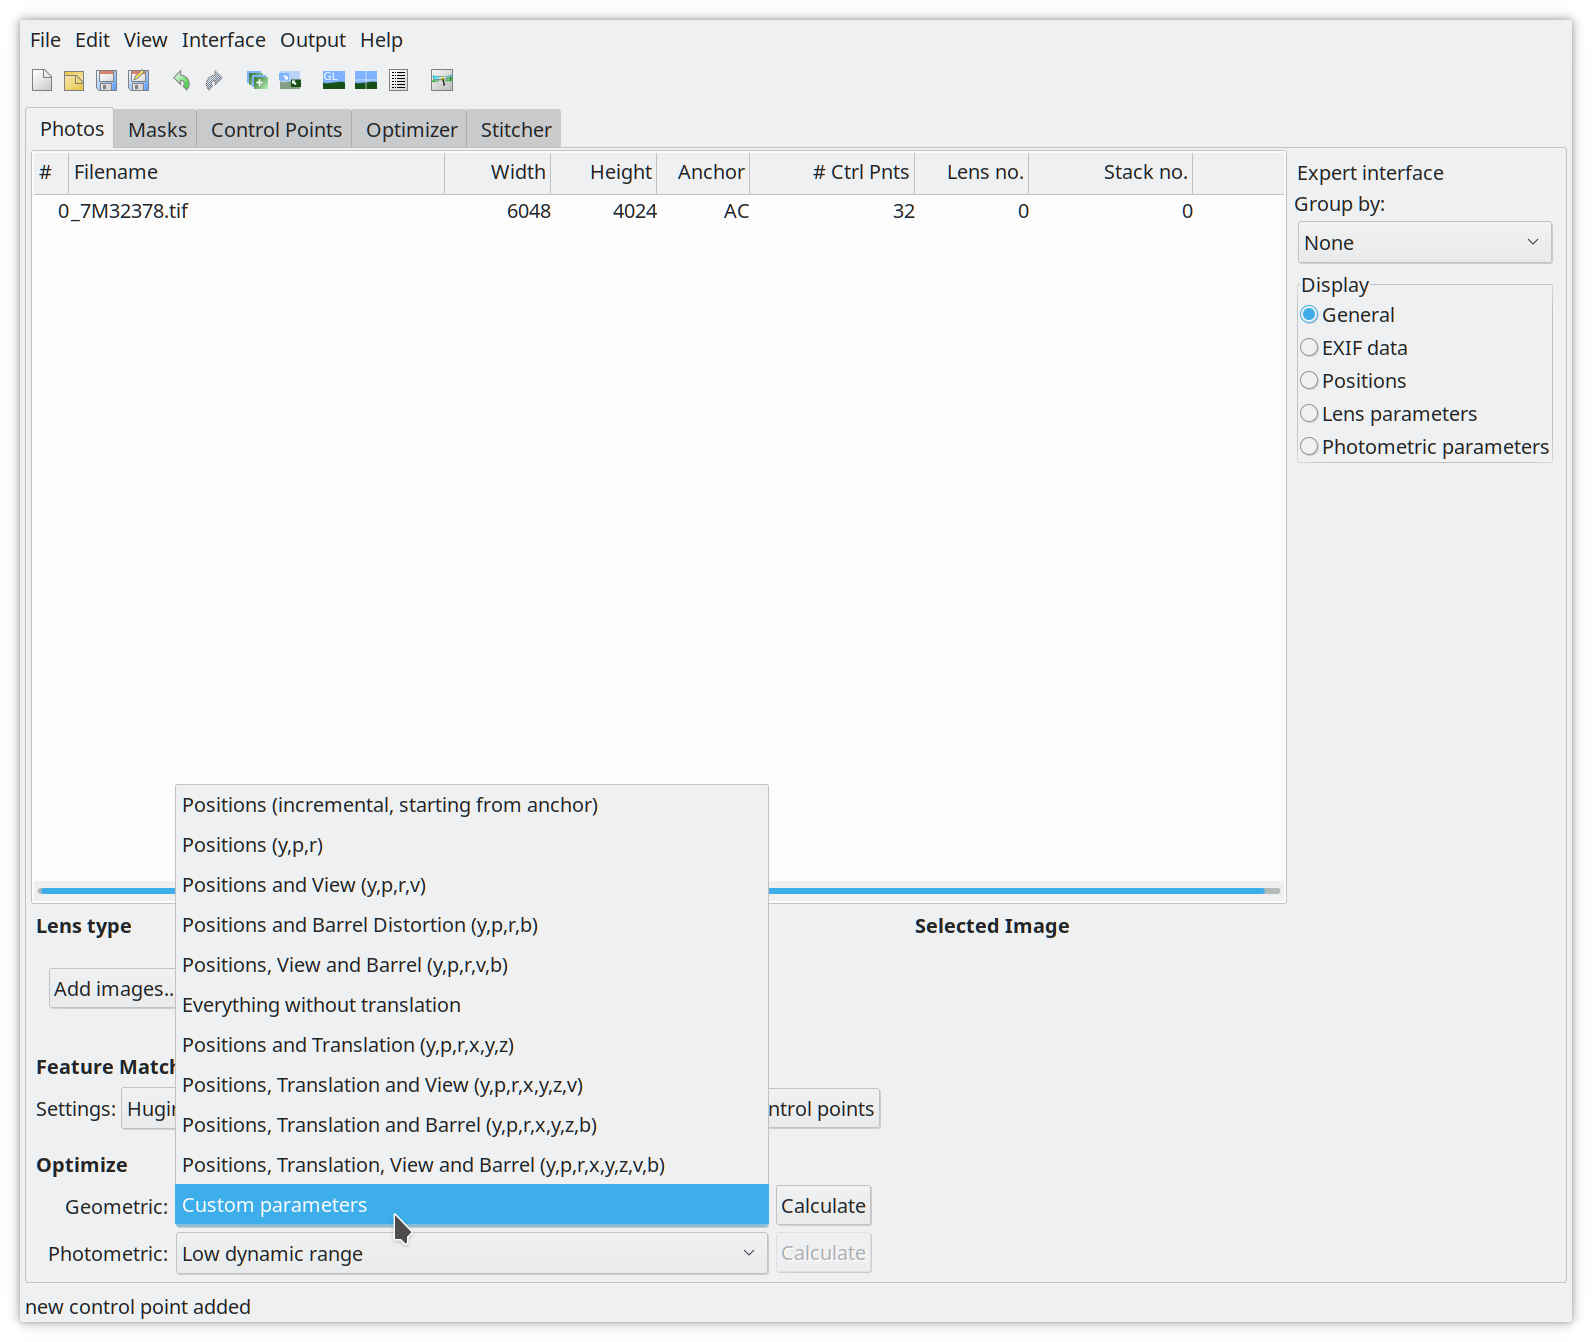Click the align images toolbar icon
The image size is (1592, 1342).
point(290,80)
